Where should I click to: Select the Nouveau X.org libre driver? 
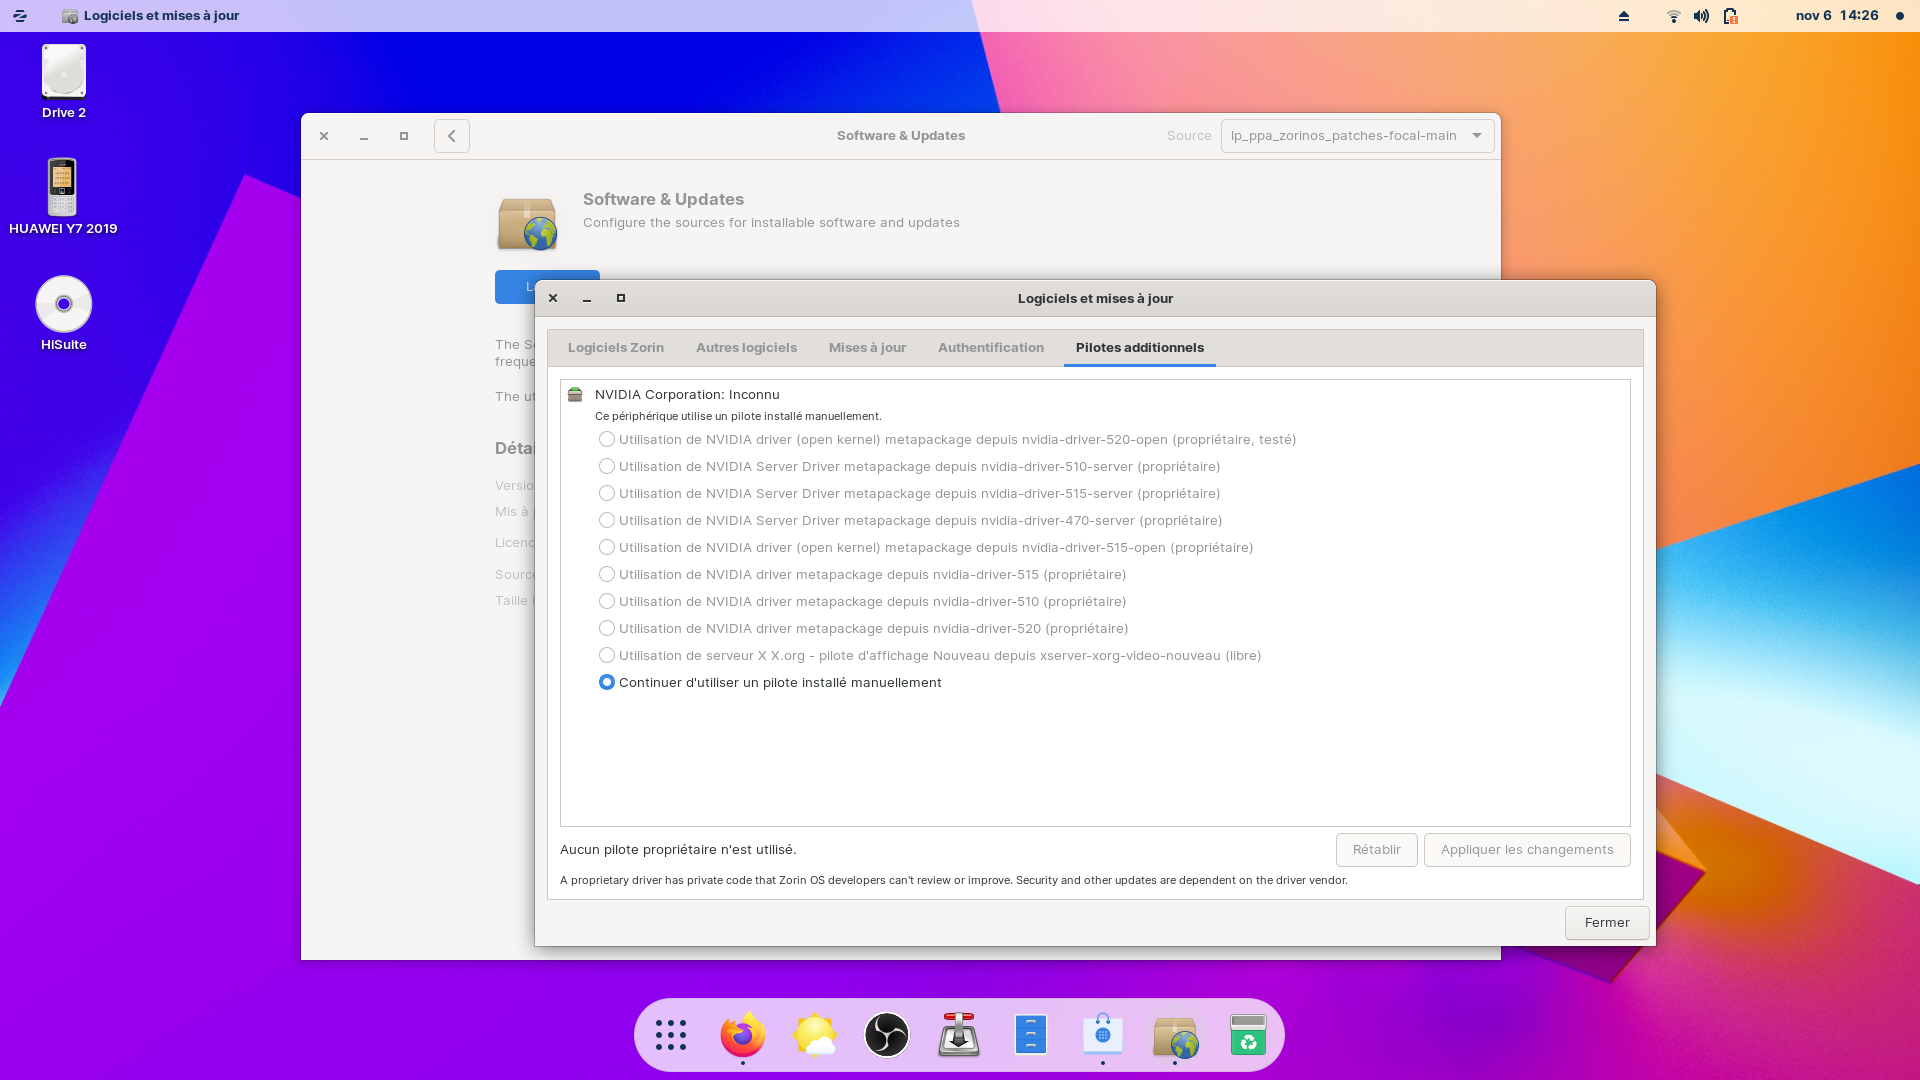[607, 655]
